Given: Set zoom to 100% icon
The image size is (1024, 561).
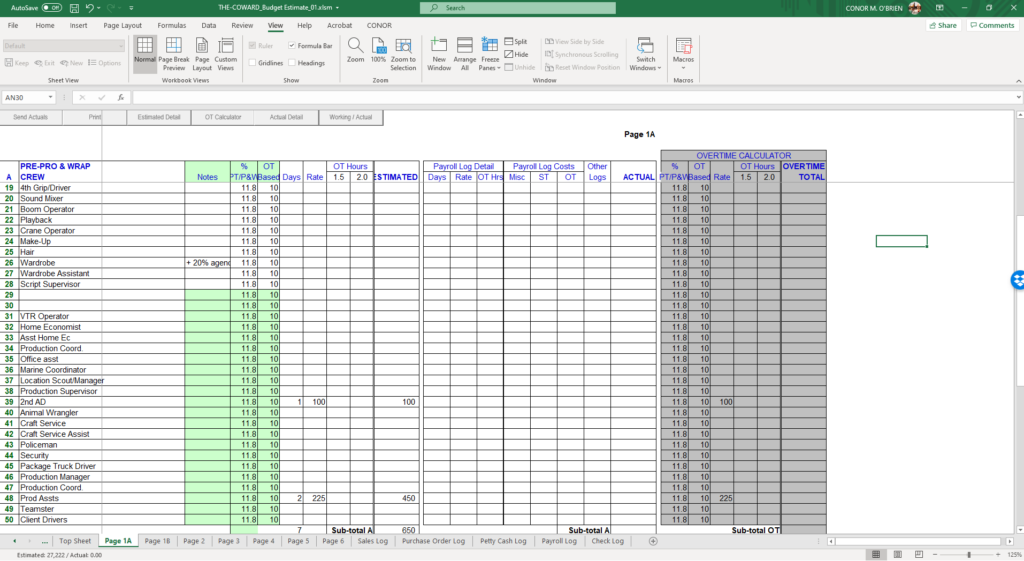Looking at the screenshot, I should [x=378, y=50].
